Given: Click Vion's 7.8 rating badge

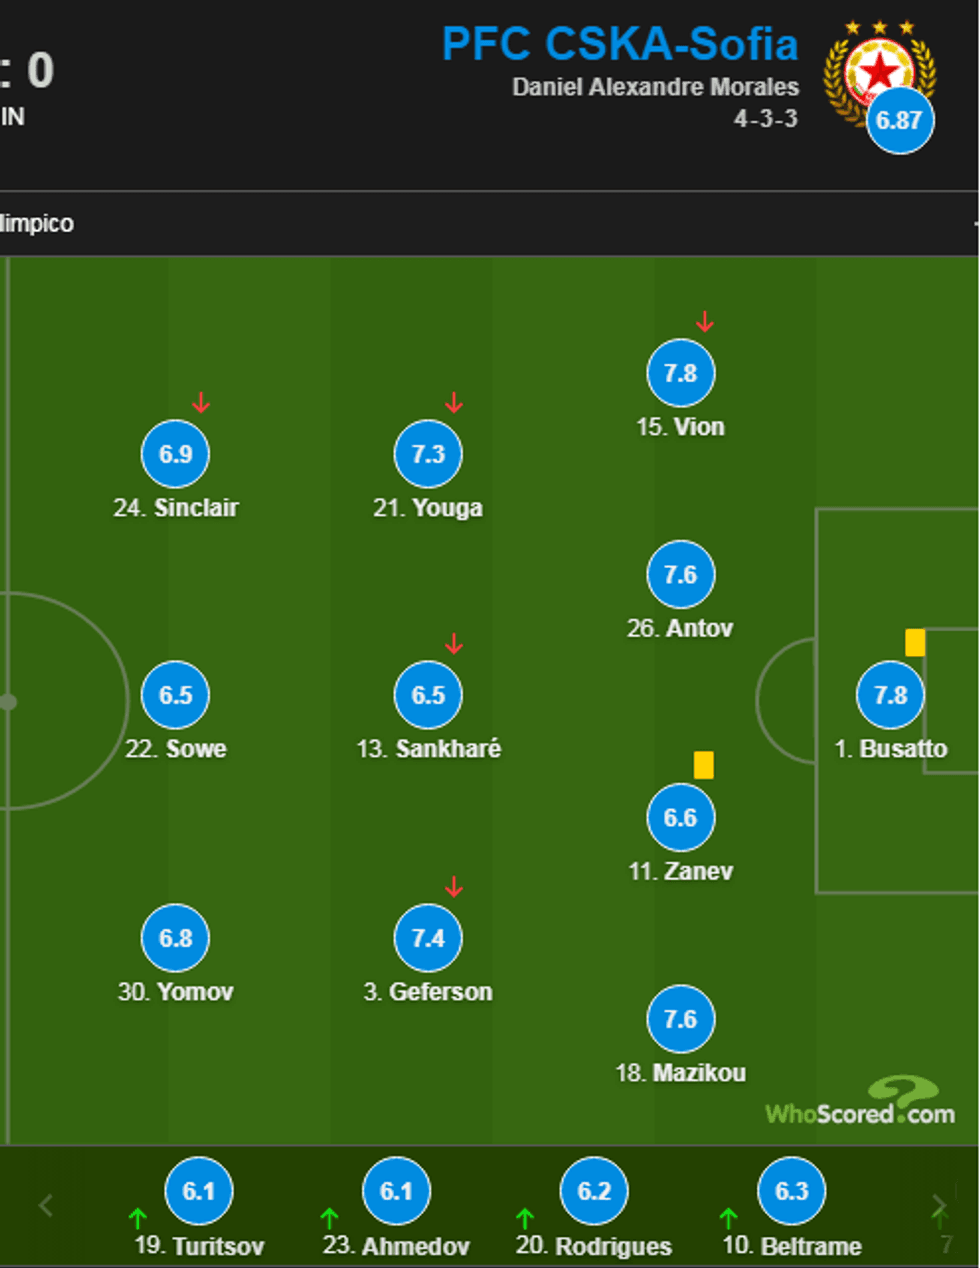Looking at the screenshot, I should pyautogui.click(x=681, y=374).
